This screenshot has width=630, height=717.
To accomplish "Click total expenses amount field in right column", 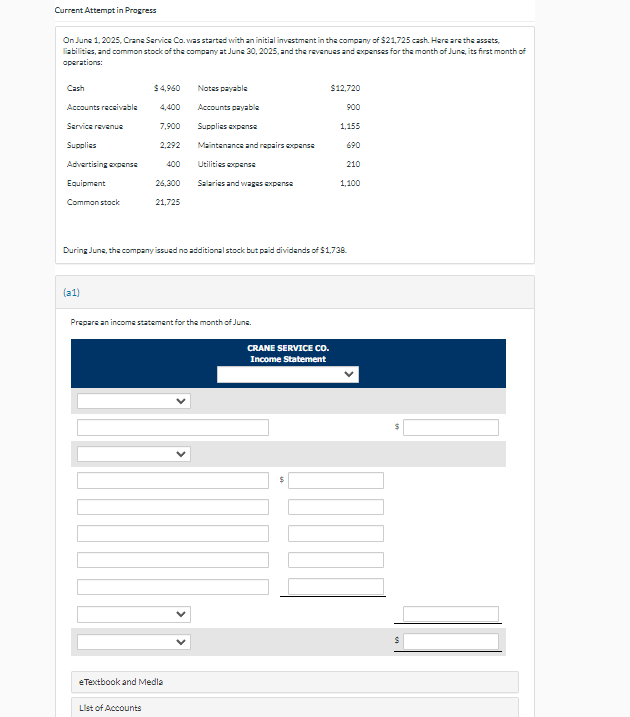I will tap(451, 614).
